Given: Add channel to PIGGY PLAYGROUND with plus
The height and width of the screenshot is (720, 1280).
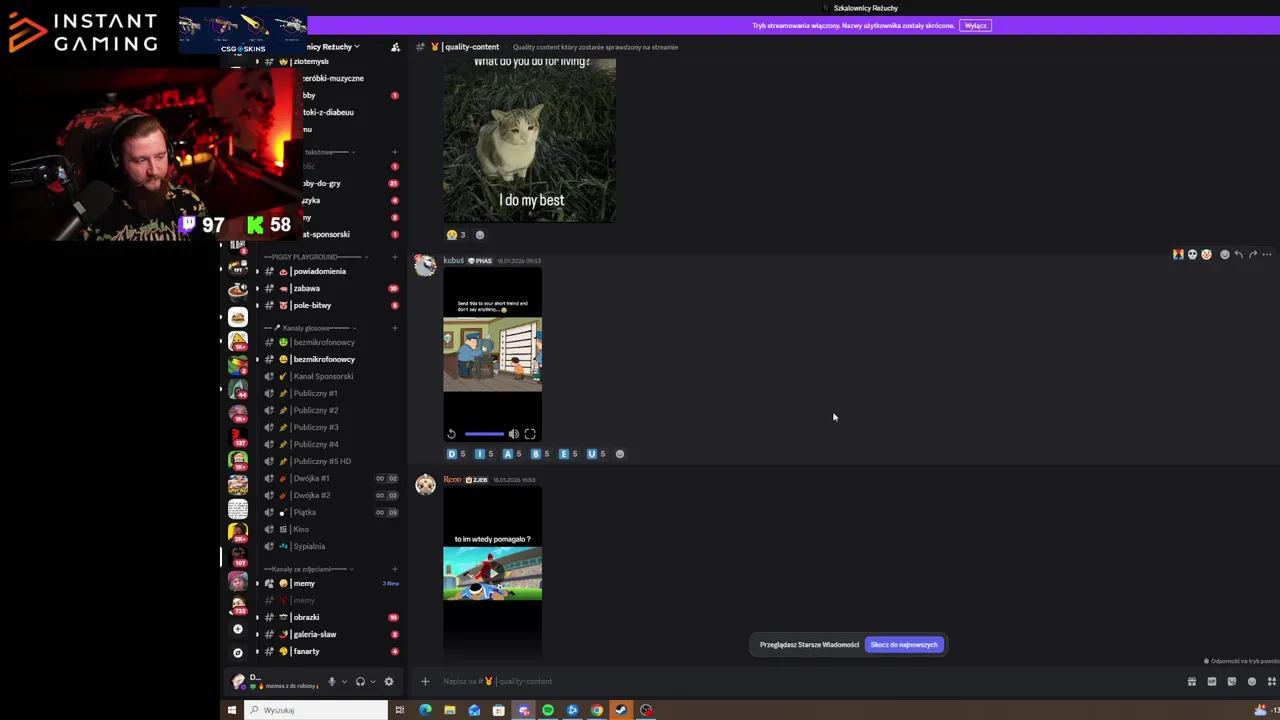Looking at the screenshot, I should click(x=395, y=257).
